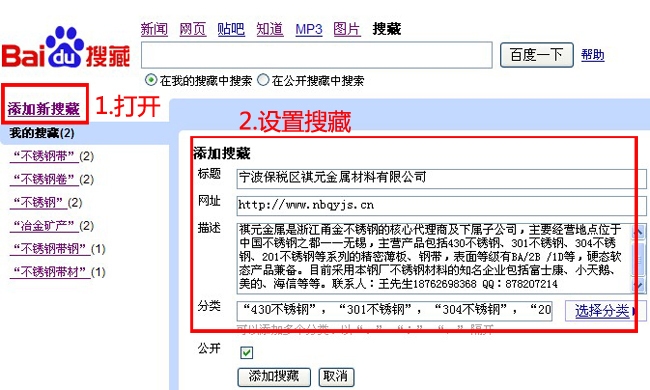Click the 分类 category input field
The height and width of the screenshot is (390, 650).
394,310
